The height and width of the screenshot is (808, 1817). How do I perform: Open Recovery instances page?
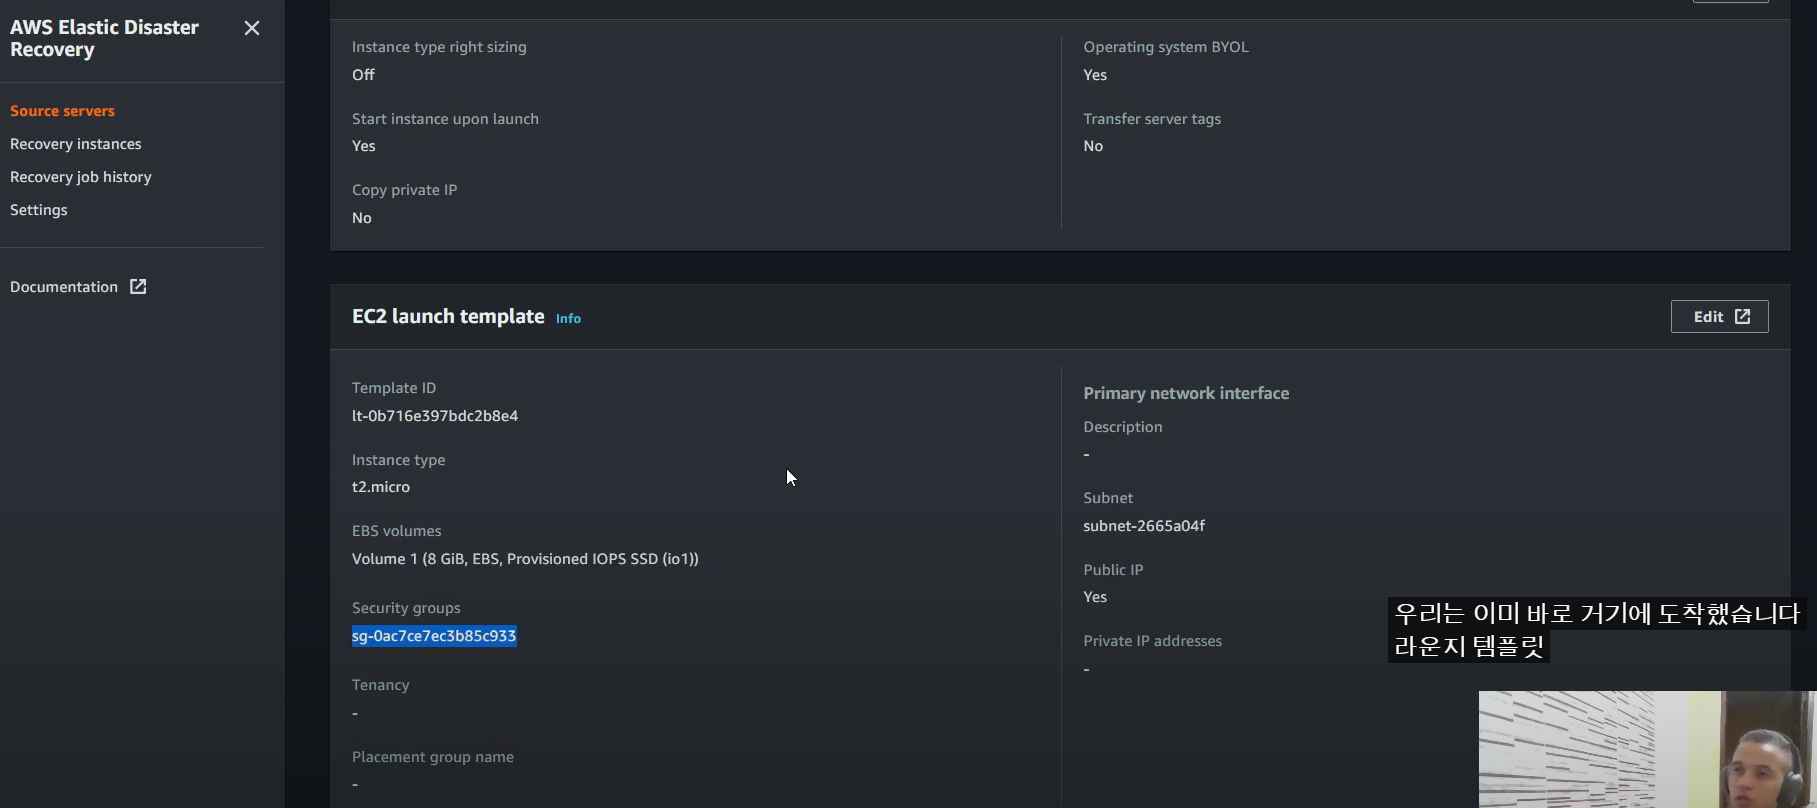pyautogui.click(x=76, y=144)
